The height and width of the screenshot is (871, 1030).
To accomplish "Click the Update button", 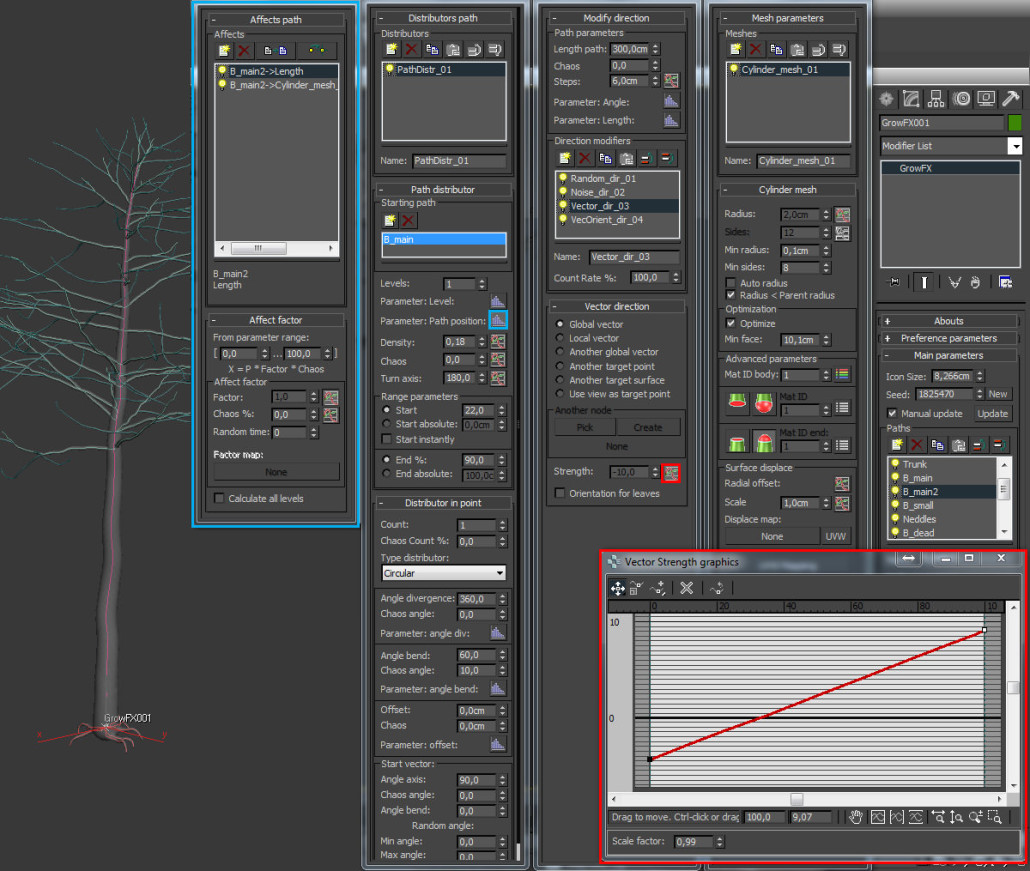I will coord(992,413).
